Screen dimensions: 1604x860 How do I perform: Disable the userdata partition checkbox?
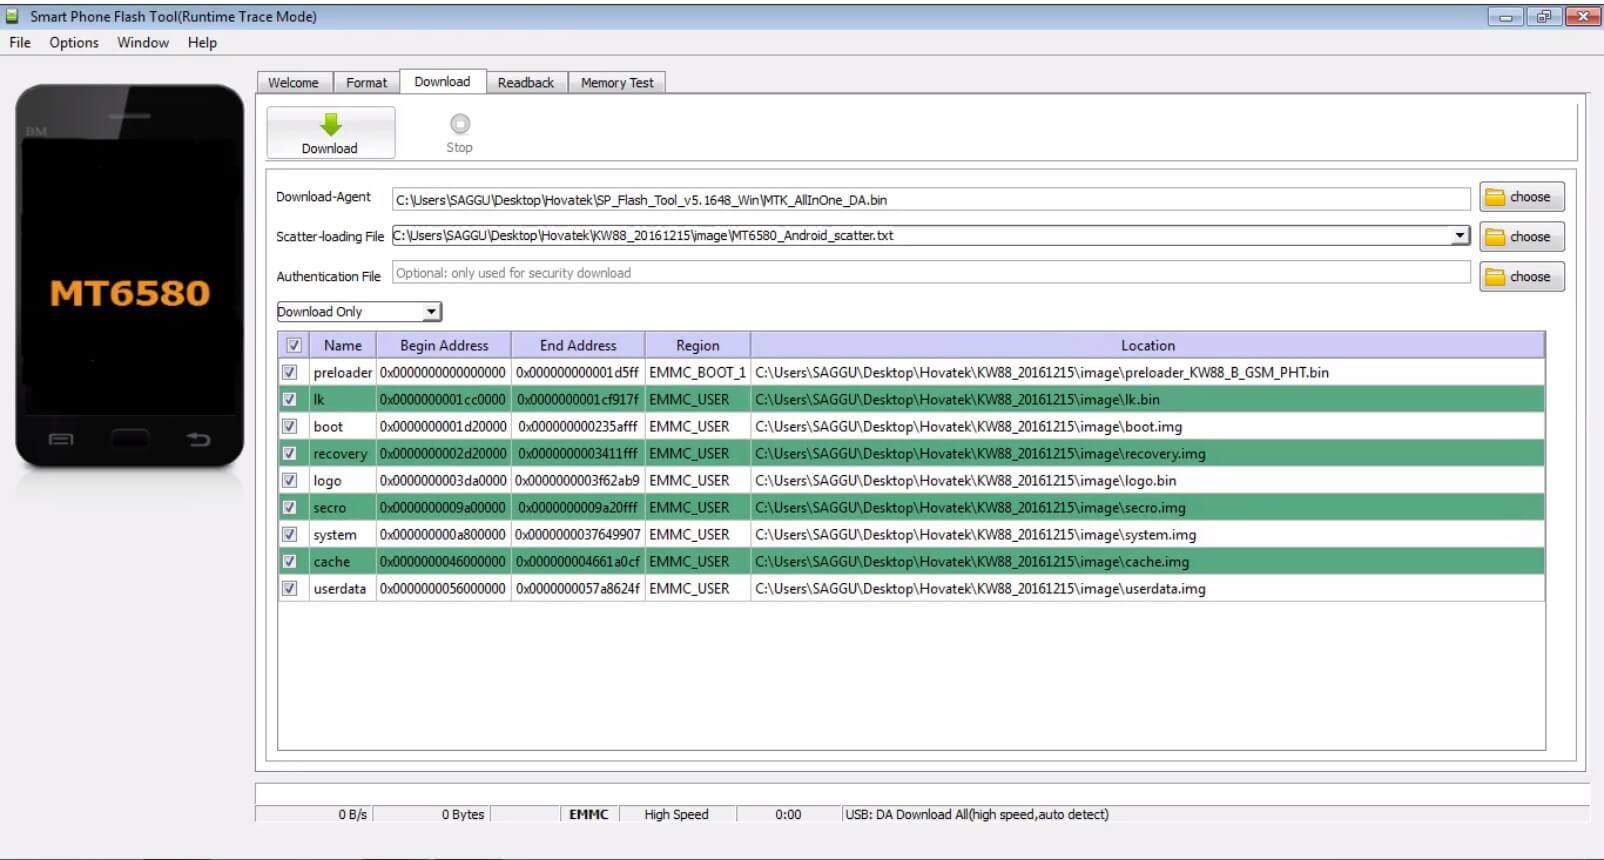[x=290, y=589]
